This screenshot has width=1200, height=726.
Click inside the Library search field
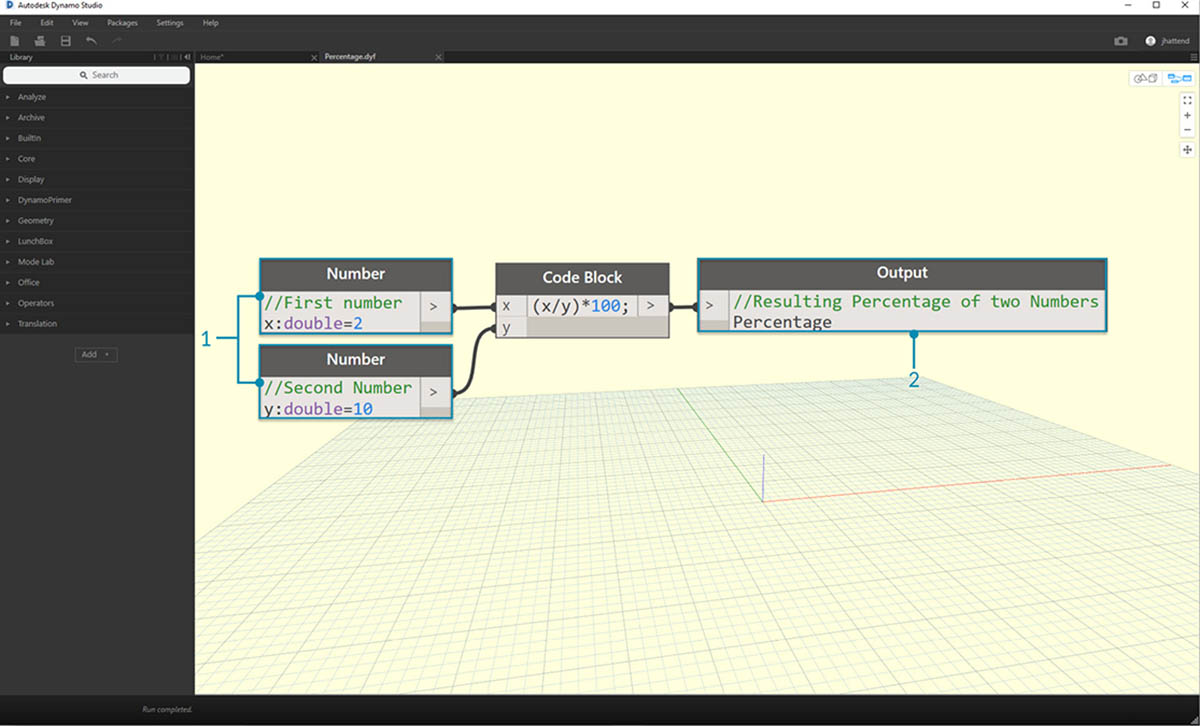pyautogui.click(x=96, y=74)
